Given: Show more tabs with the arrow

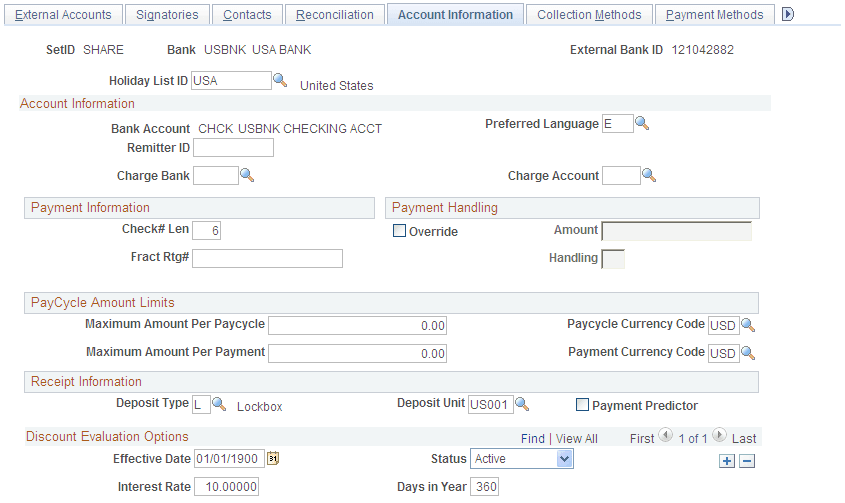Looking at the screenshot, I should 787,14.
